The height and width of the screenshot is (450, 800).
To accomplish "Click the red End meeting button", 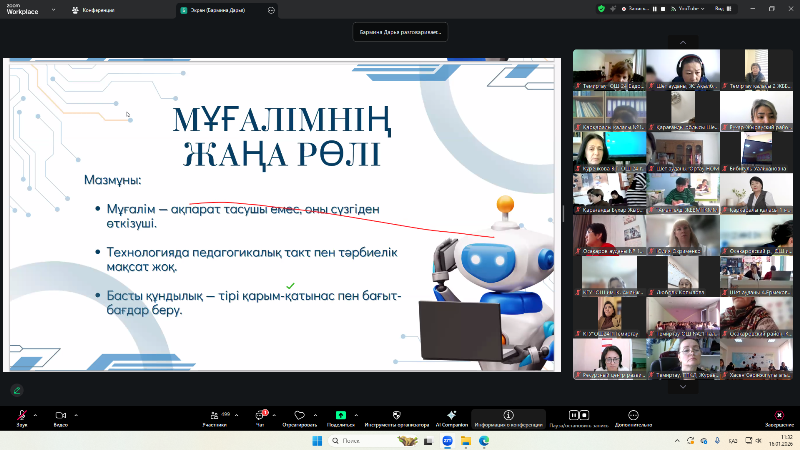I will [x=779, y=415].
